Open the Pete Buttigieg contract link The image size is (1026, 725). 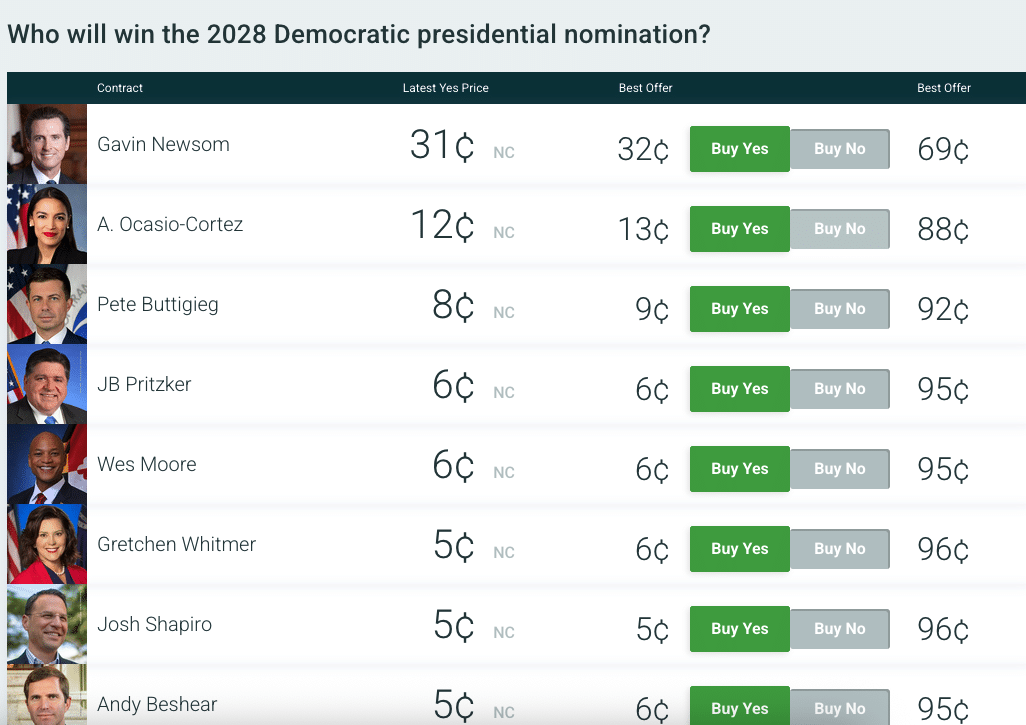157,304
